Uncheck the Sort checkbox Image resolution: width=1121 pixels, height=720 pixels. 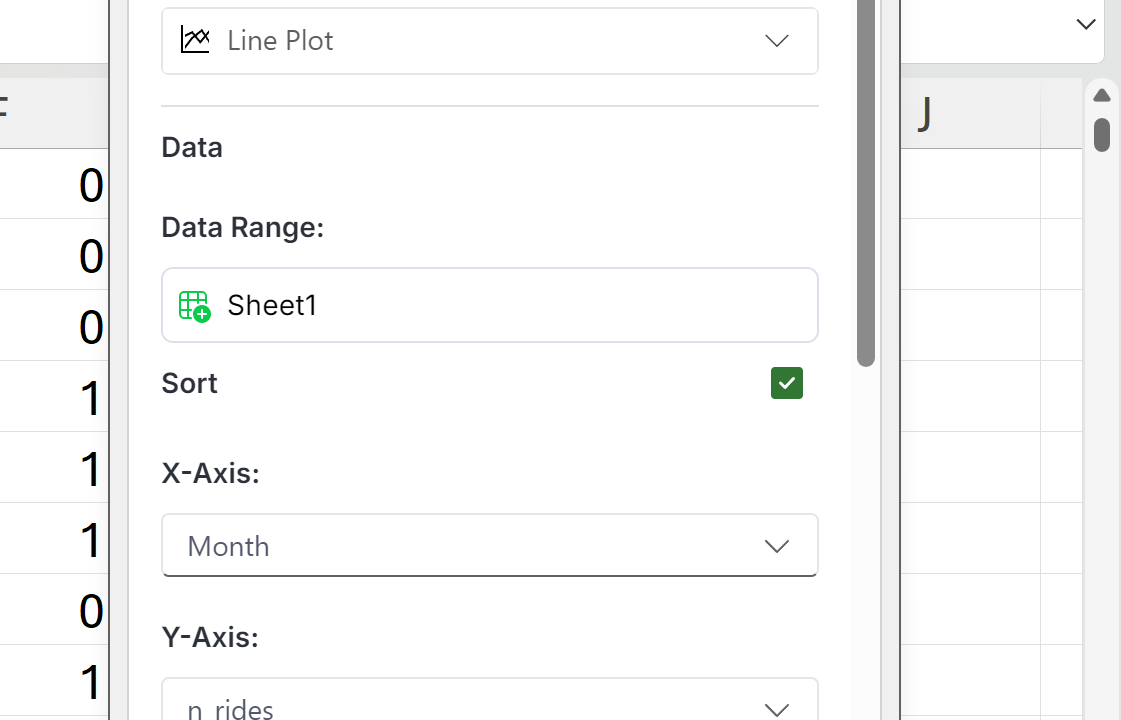click(x=786, y=383)
